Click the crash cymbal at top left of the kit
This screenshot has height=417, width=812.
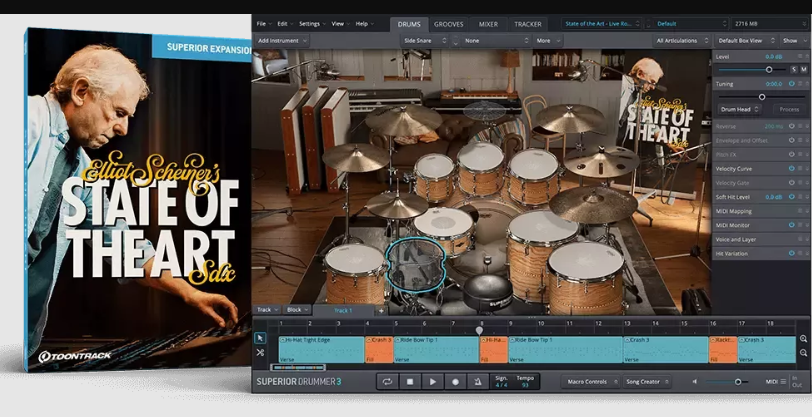(404, 120)
